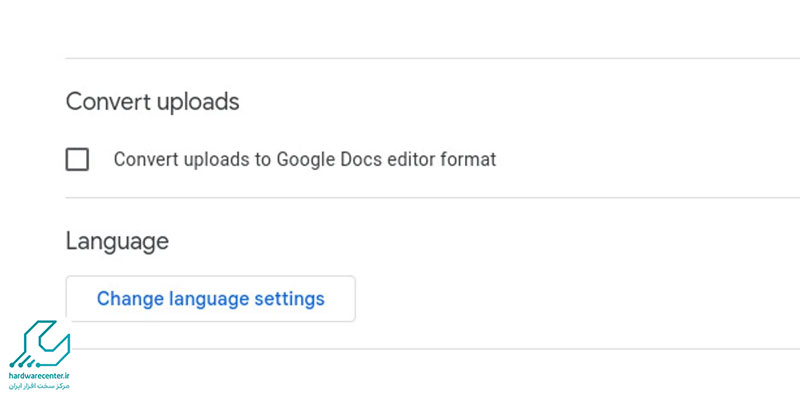Screen dimensions: 800x400
Task: Select the Language section heading
Action: point(117,241)
